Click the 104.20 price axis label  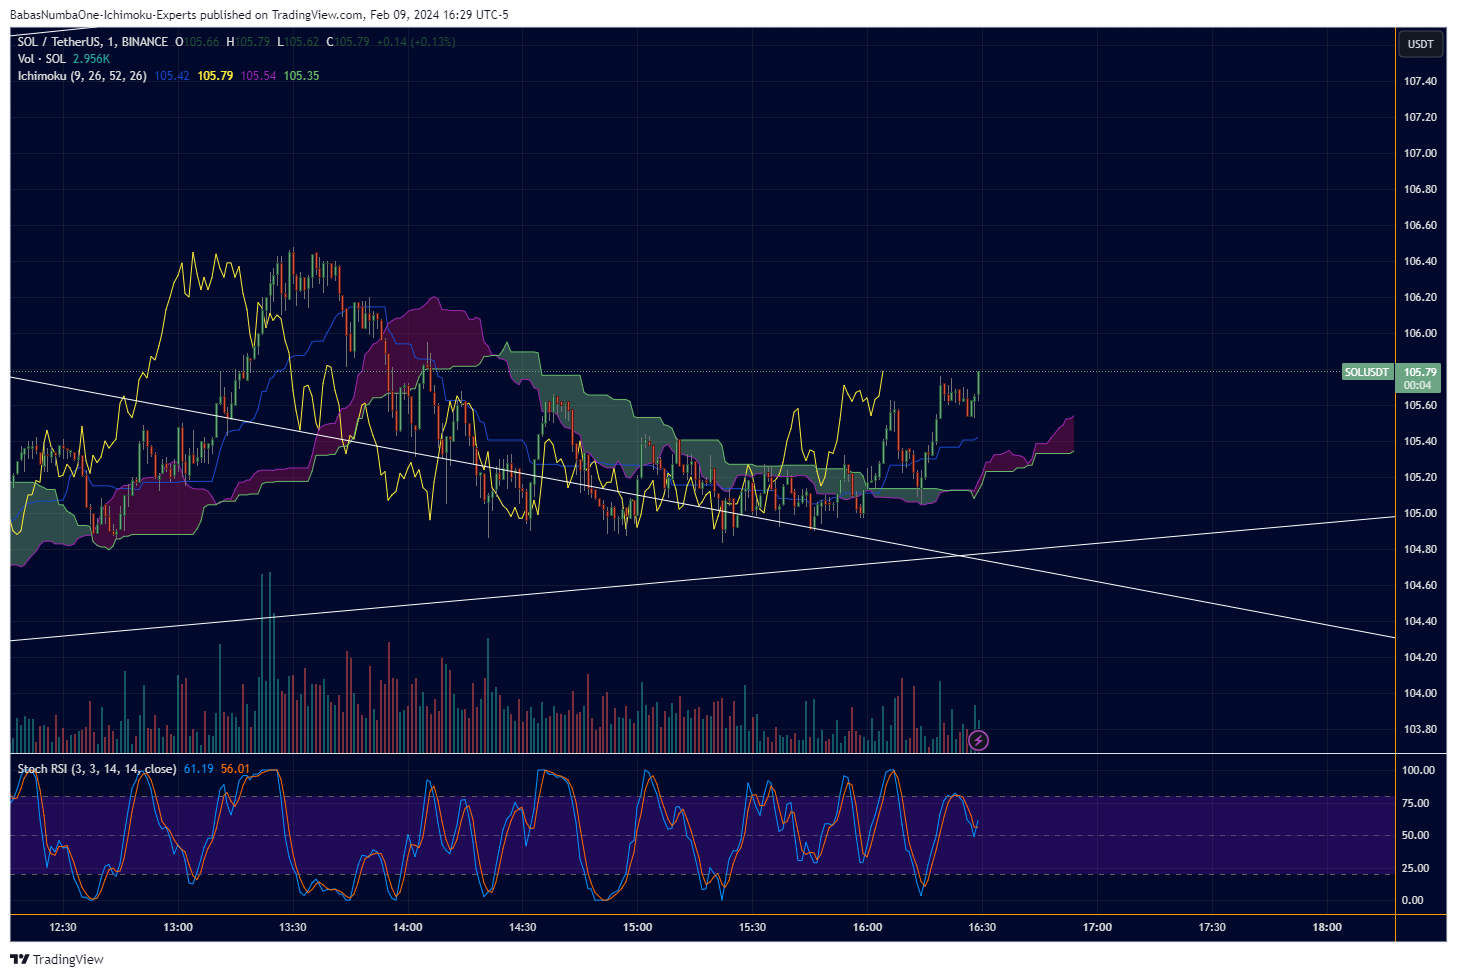[1420, 657]
